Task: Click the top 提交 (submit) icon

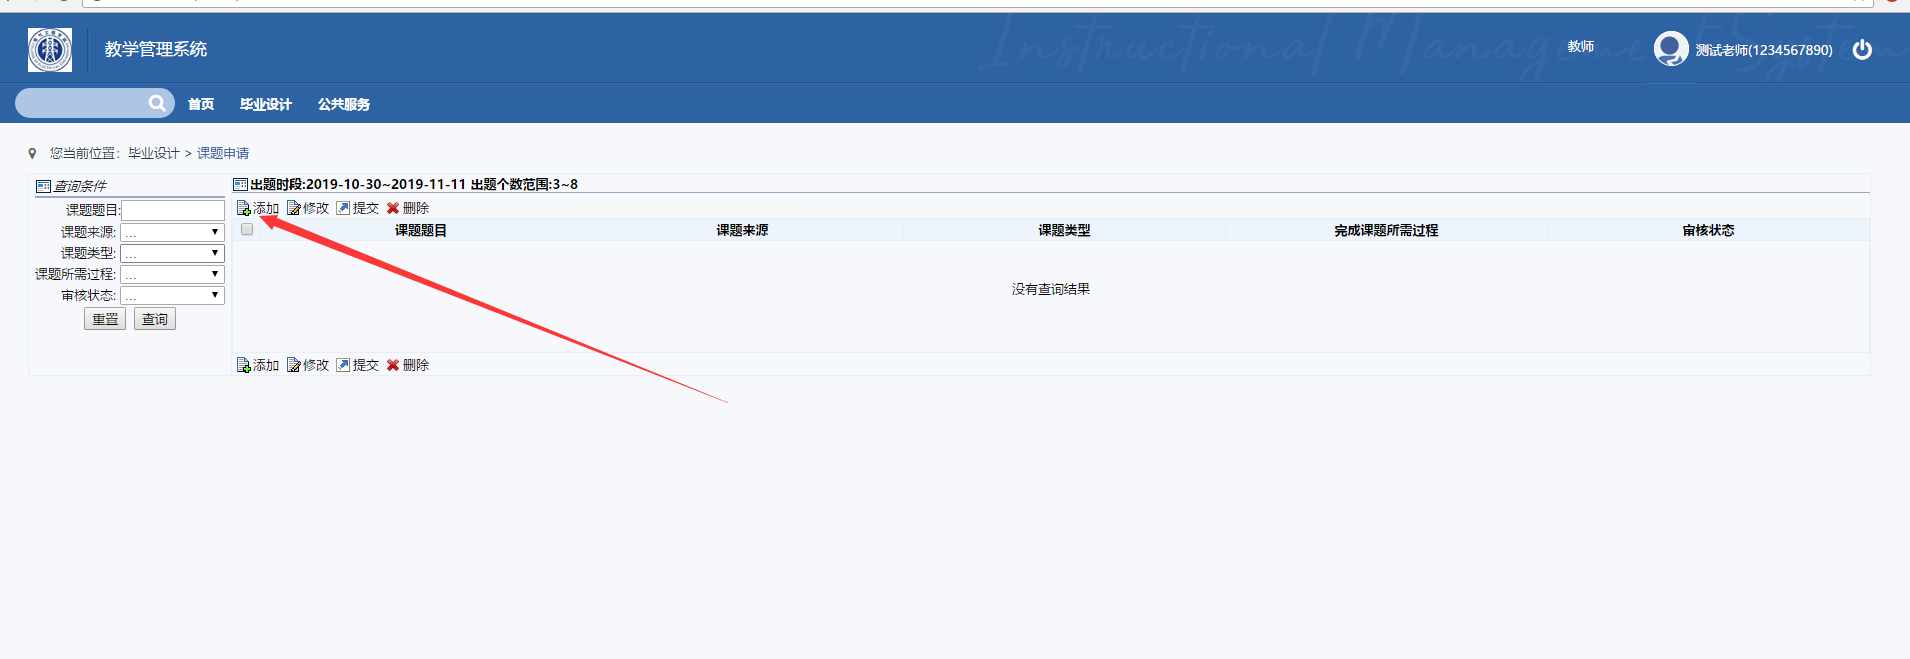Action: point(343,208)
